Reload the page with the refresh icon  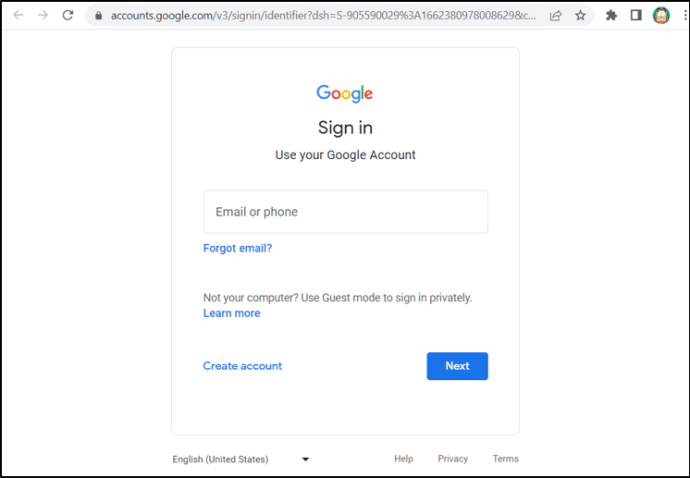click(68, 15)
